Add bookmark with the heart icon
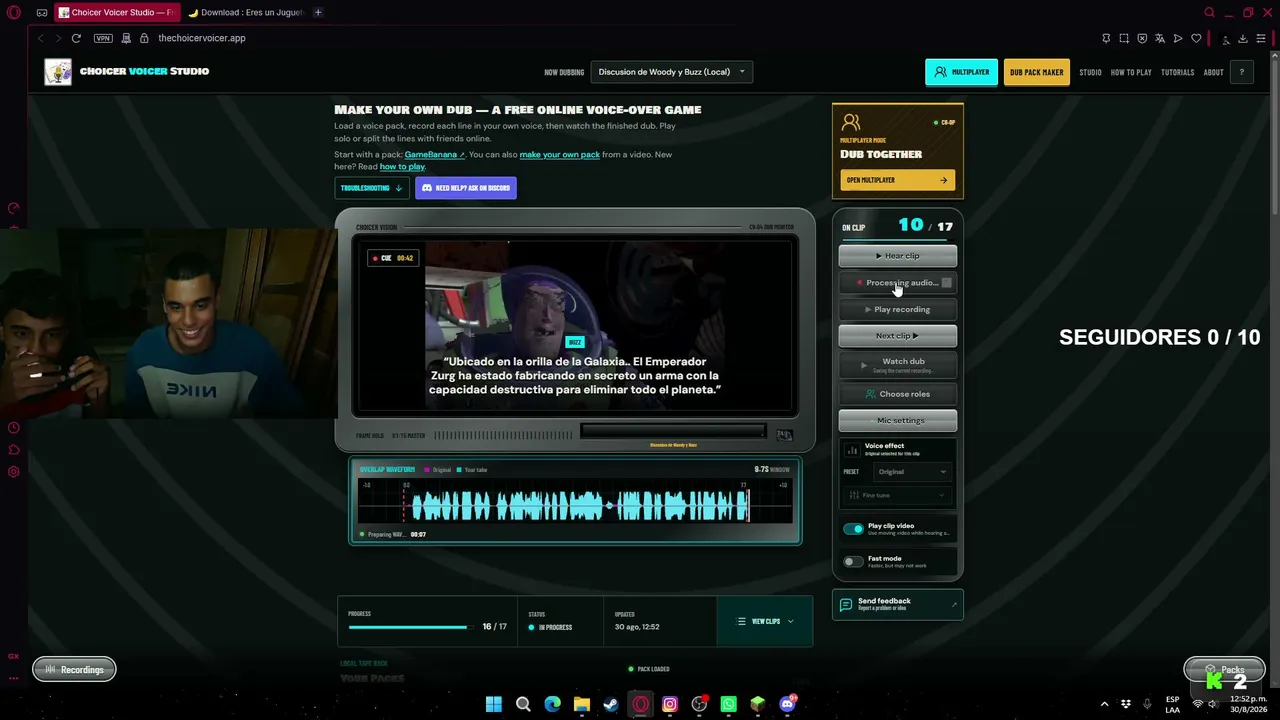Screen dimensions: 1280x720 [1196, 38]
